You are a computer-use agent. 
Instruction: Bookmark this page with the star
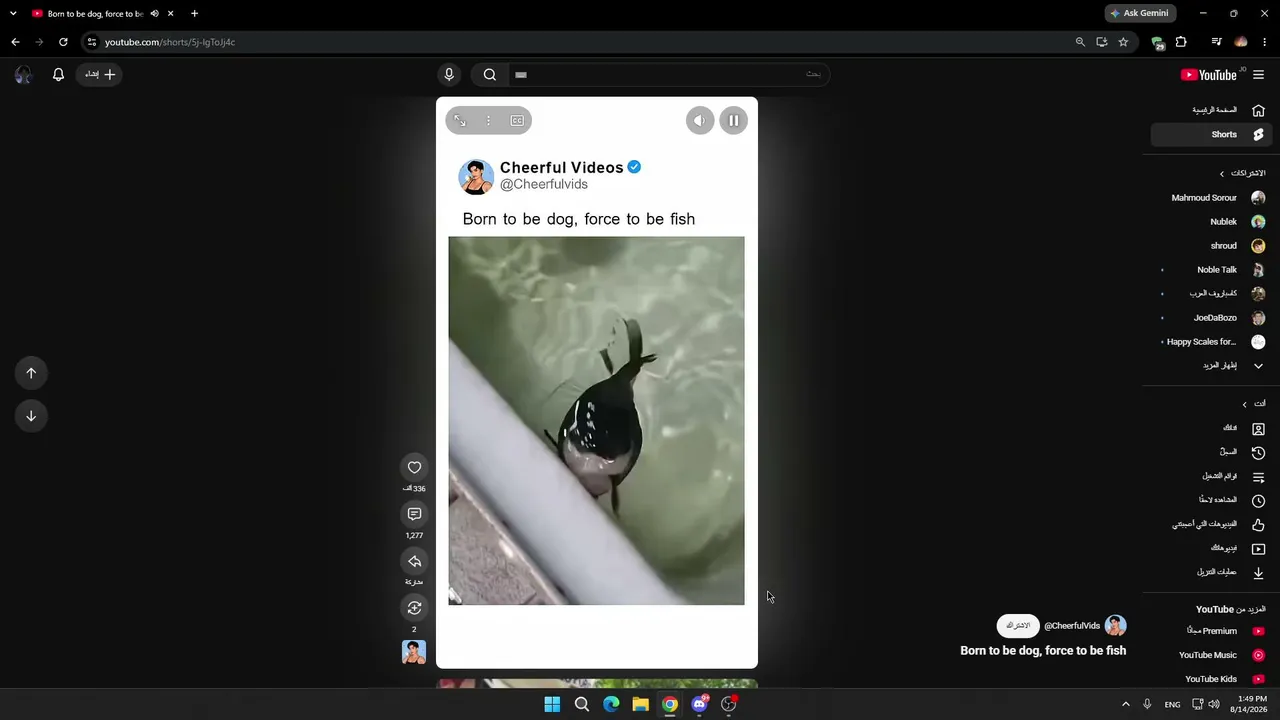coord(1123,42)
